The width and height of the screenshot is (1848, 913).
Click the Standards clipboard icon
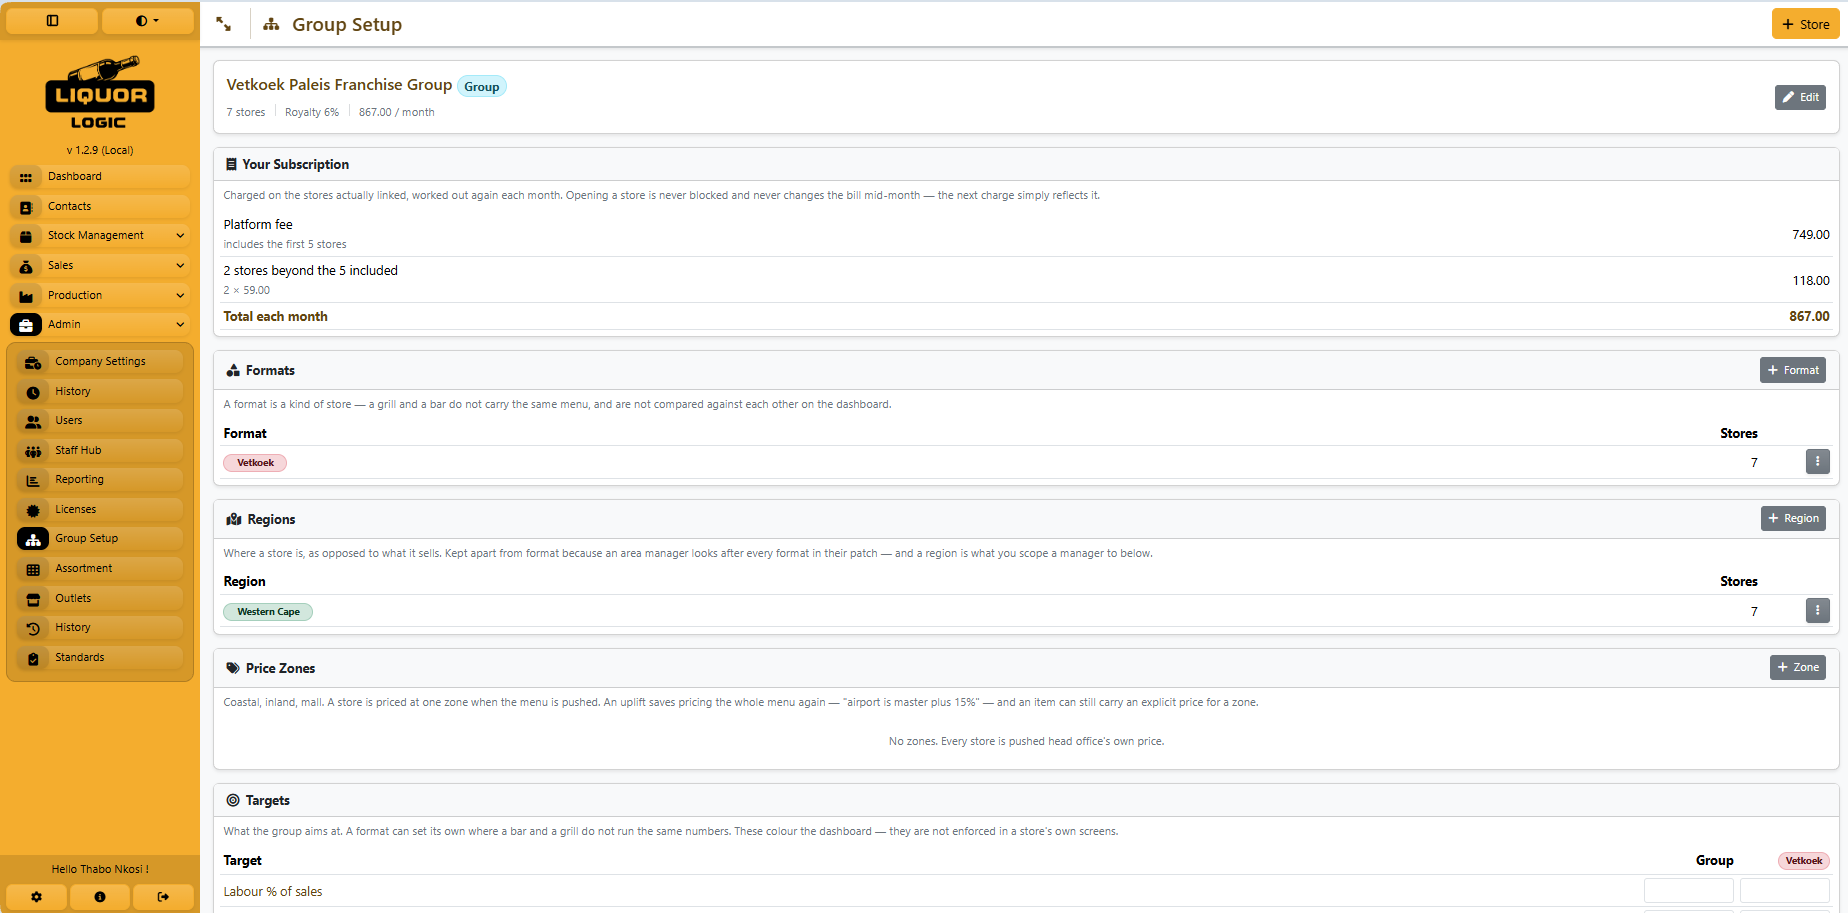[x=33, y=658]
